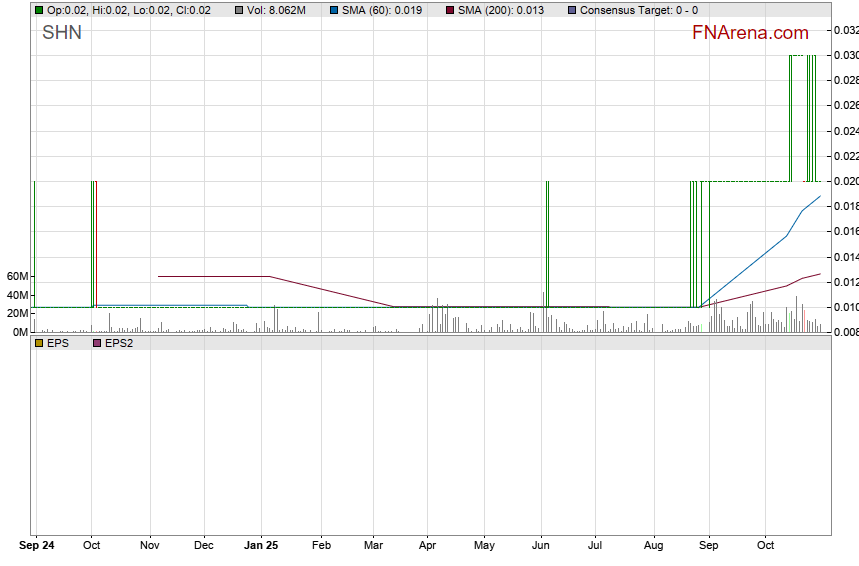859x566 pixels.
Task: Click the green OHLC price legend swatch
Action: coord(39,10)
